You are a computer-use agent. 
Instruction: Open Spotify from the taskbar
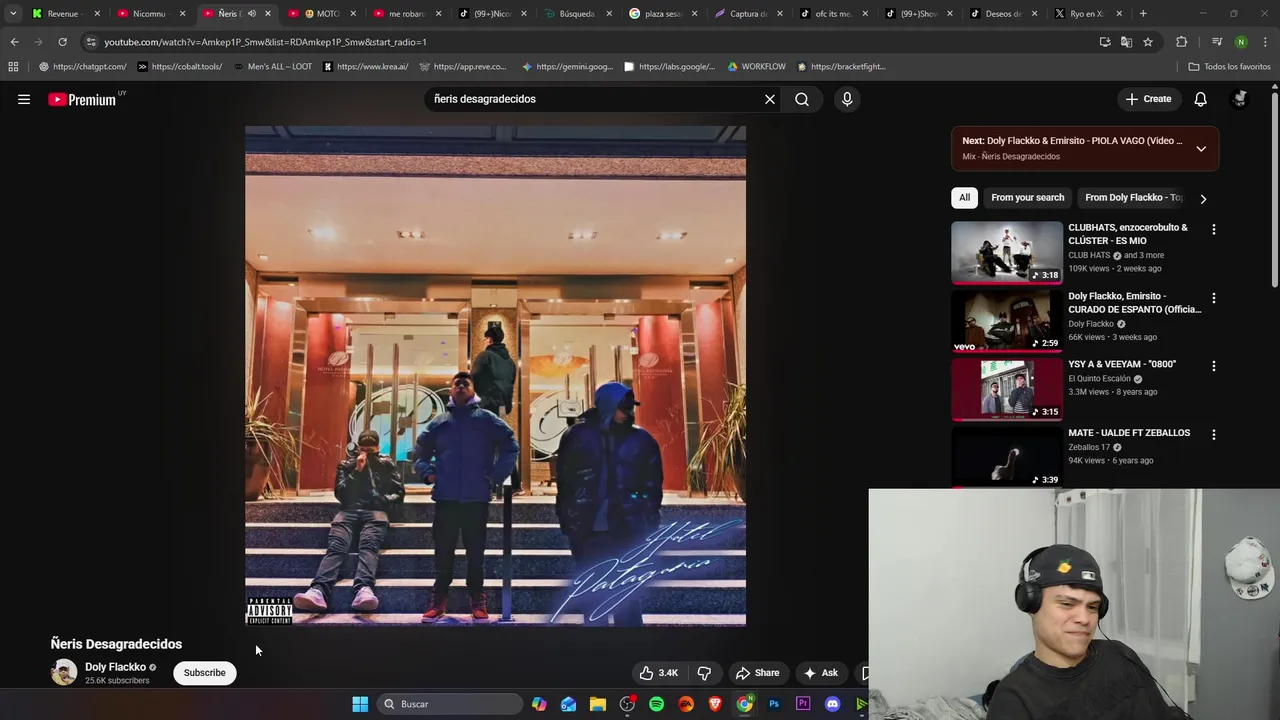[656, 704]
